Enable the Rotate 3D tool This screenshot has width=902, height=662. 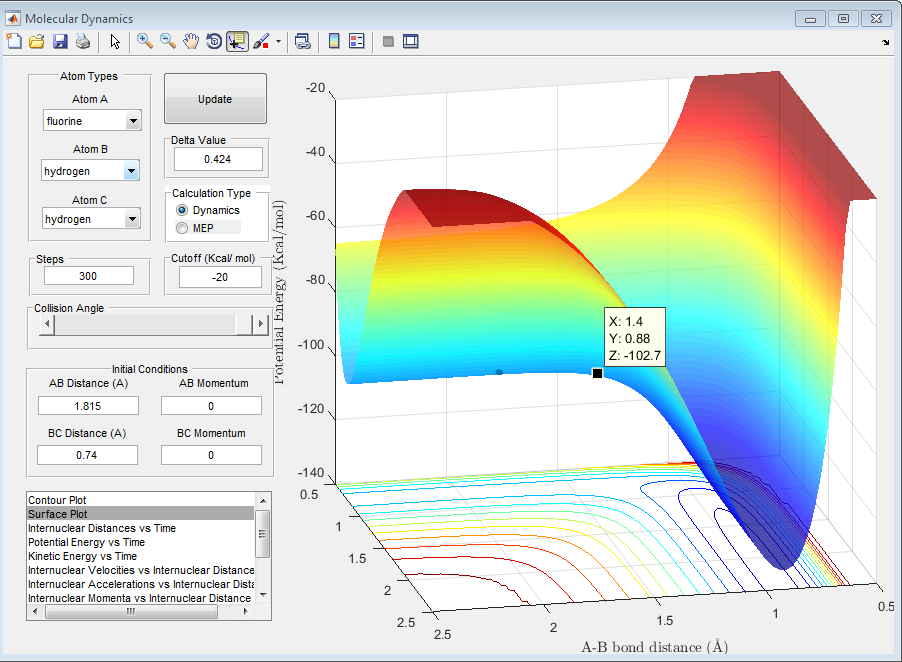[214, 41]
